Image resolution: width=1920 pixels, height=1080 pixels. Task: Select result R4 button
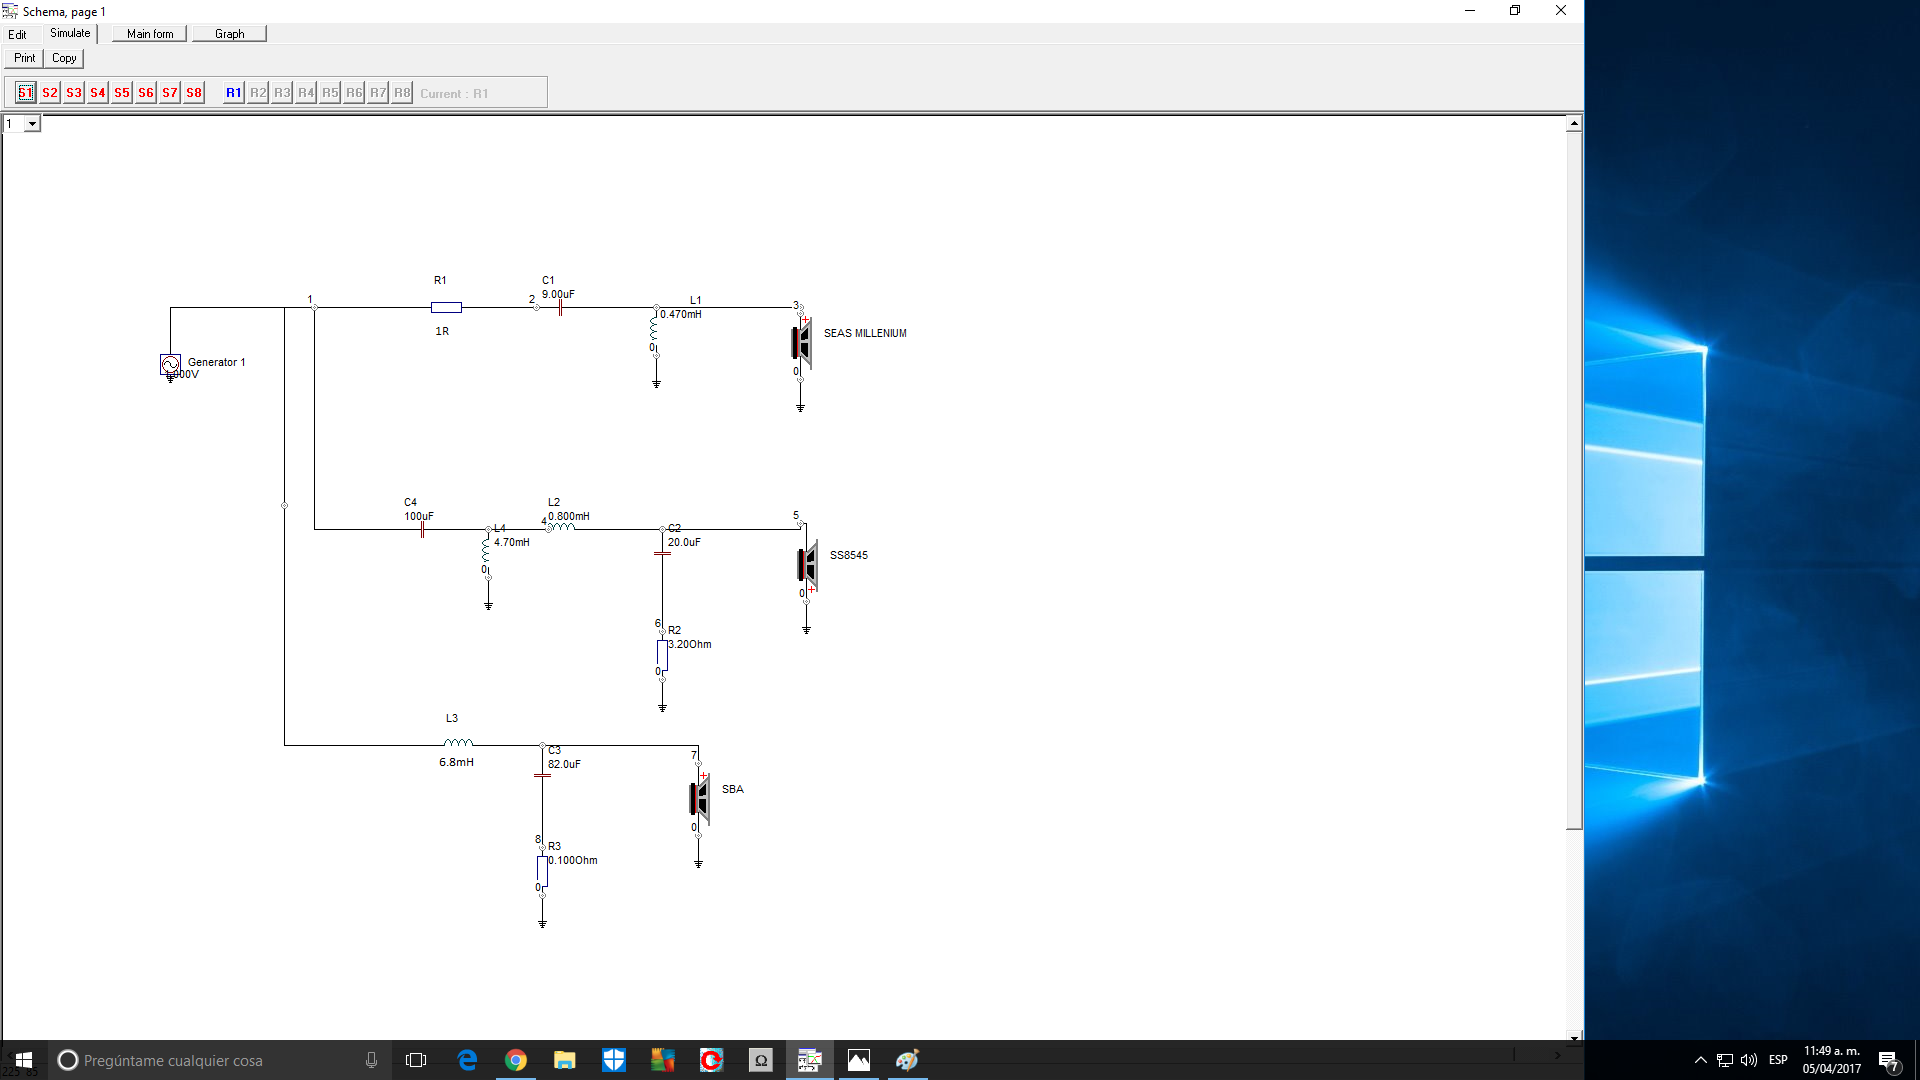point(306,93)
